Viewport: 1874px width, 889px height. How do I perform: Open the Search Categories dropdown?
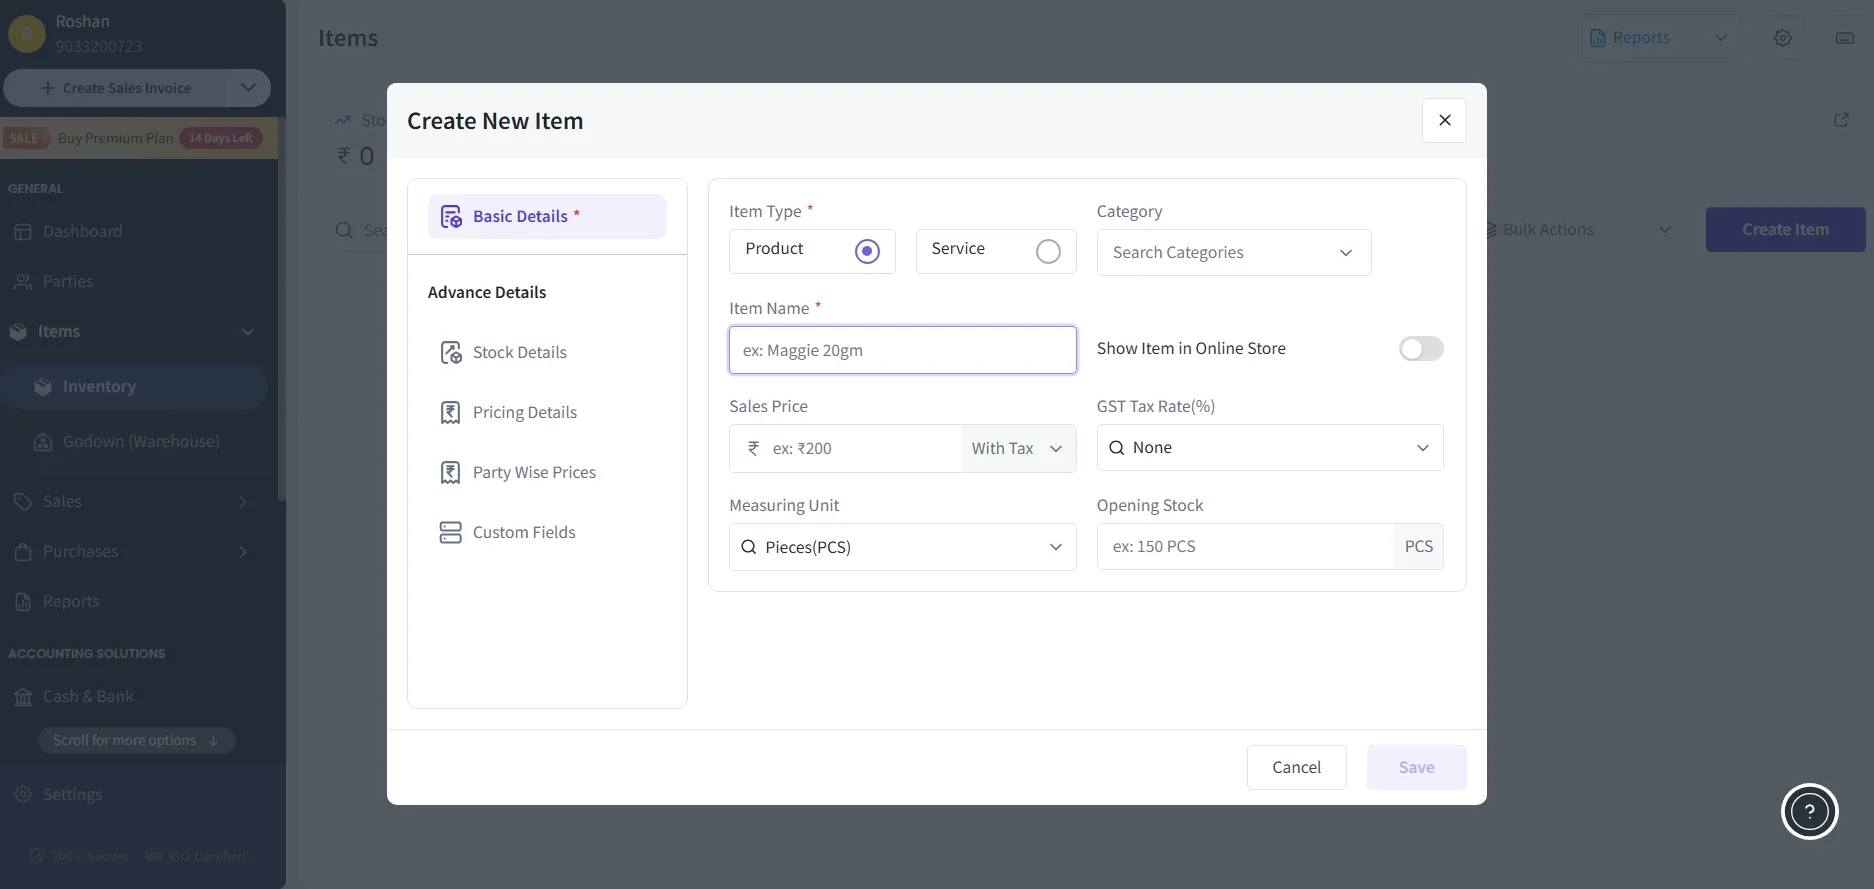[1234, 252]
